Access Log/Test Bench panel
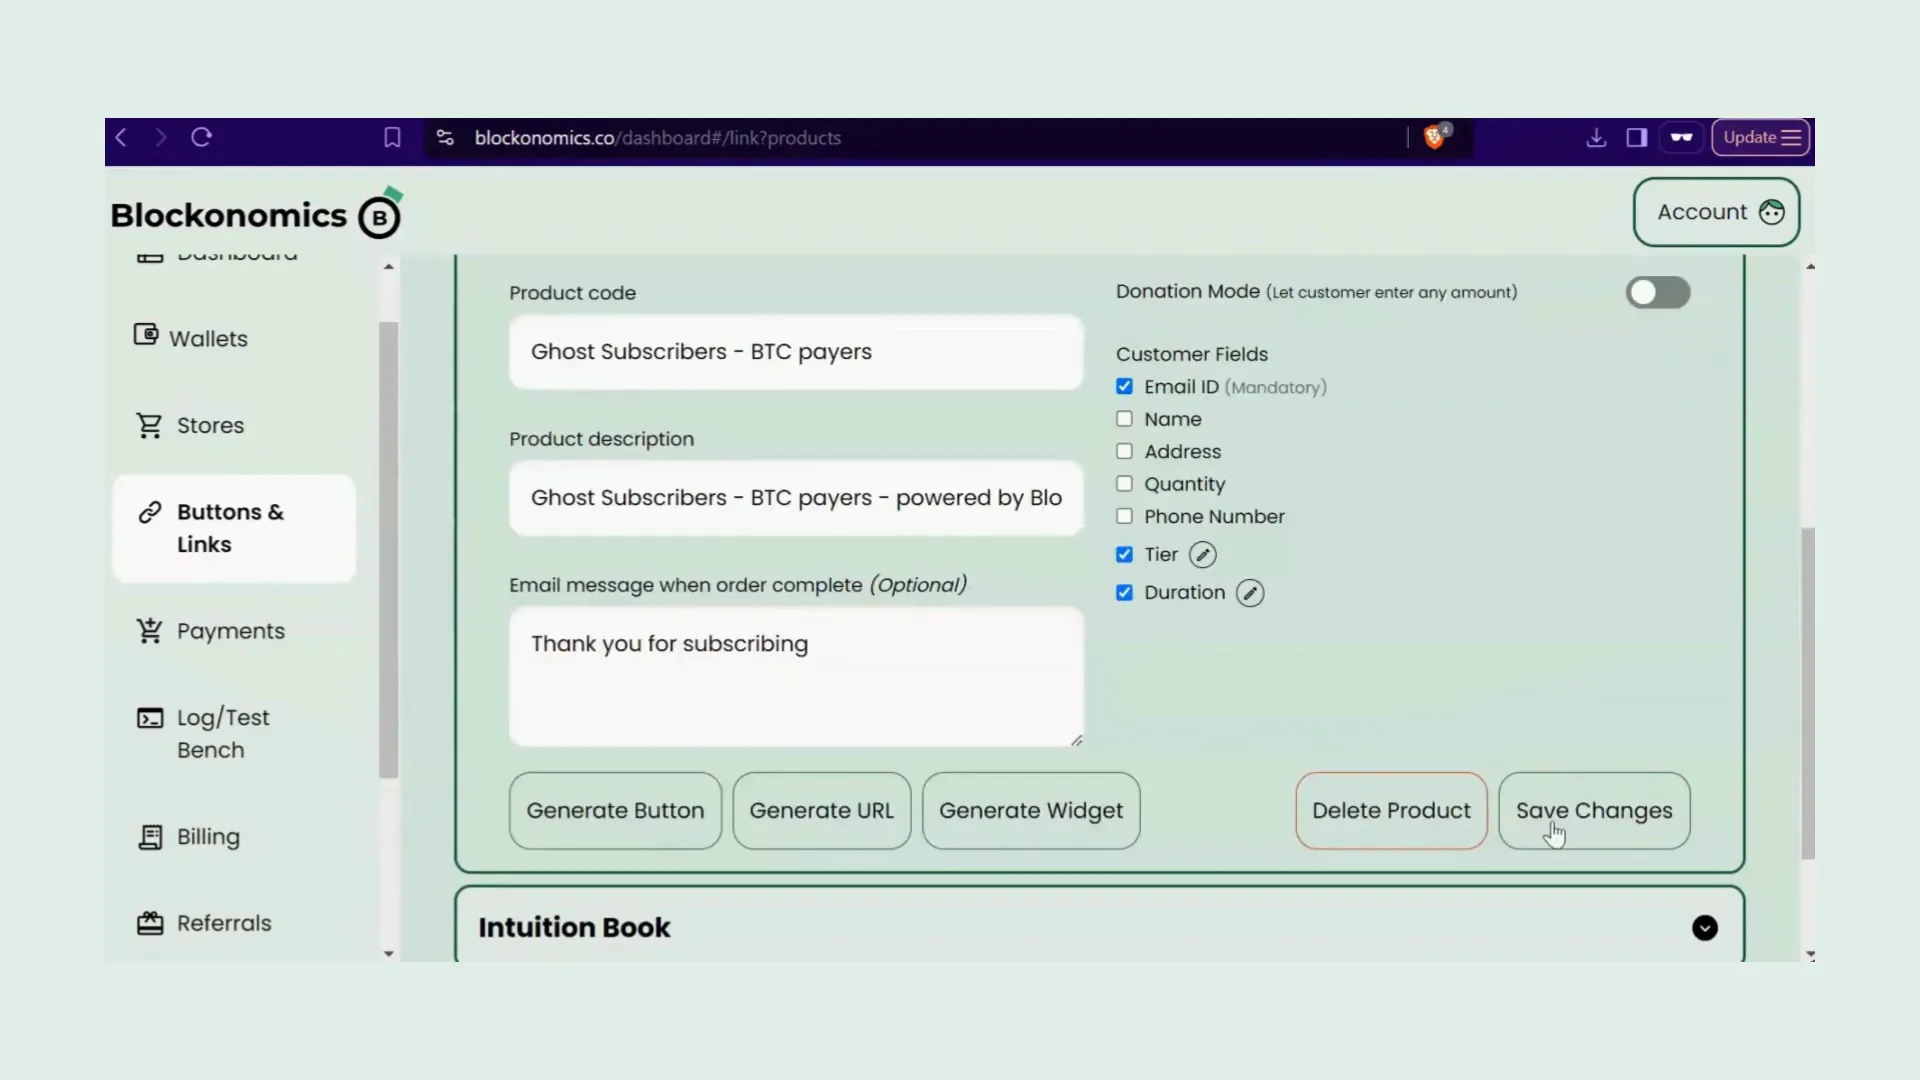The width and height of the screenshot is (1920, 1080). click(x=223, y=732)
